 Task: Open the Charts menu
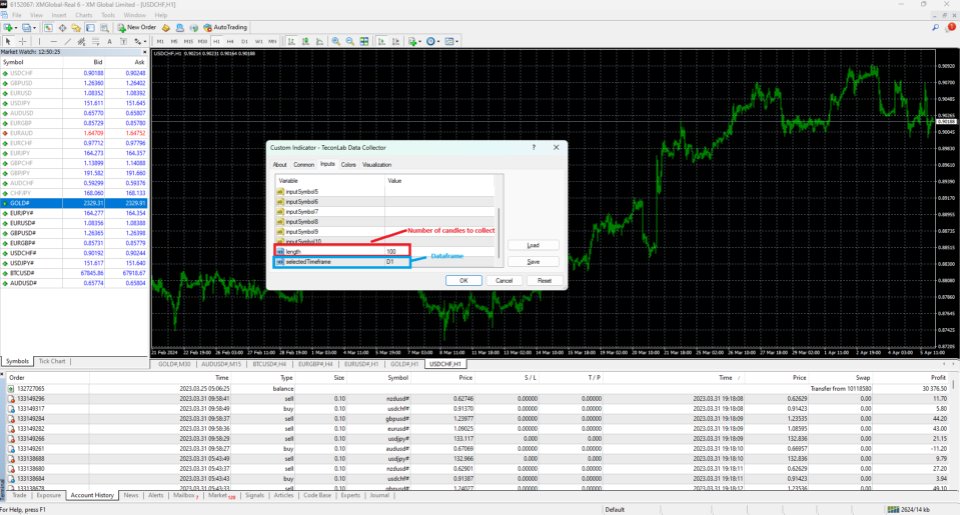[84, 15]
